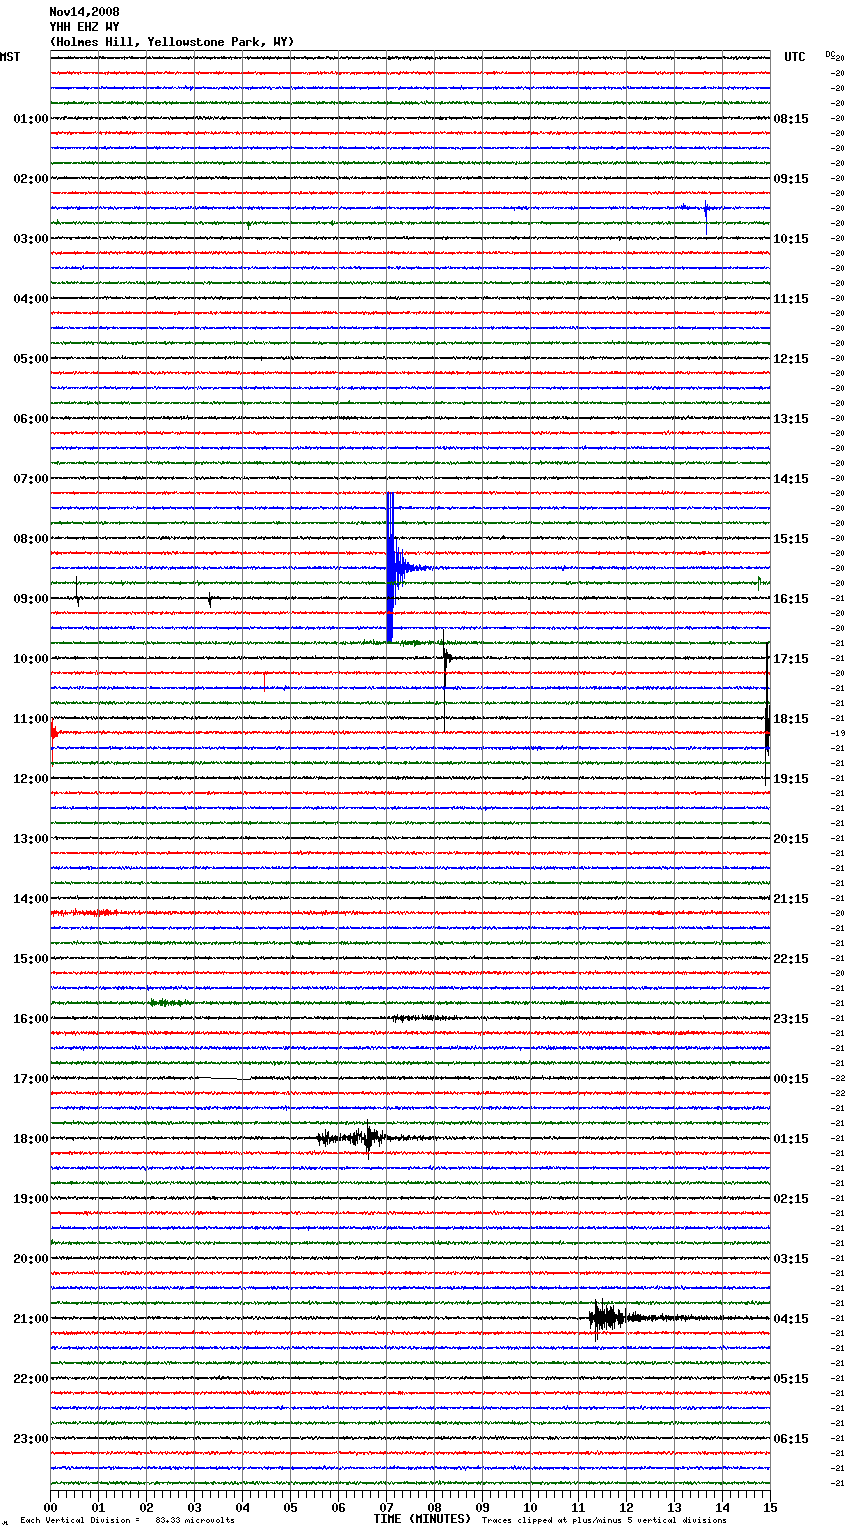Click the Holmes Hill, Yellowstone Park location title
Image resolution: width=850 pixels, height=1534 pixels.
[171, 42]
